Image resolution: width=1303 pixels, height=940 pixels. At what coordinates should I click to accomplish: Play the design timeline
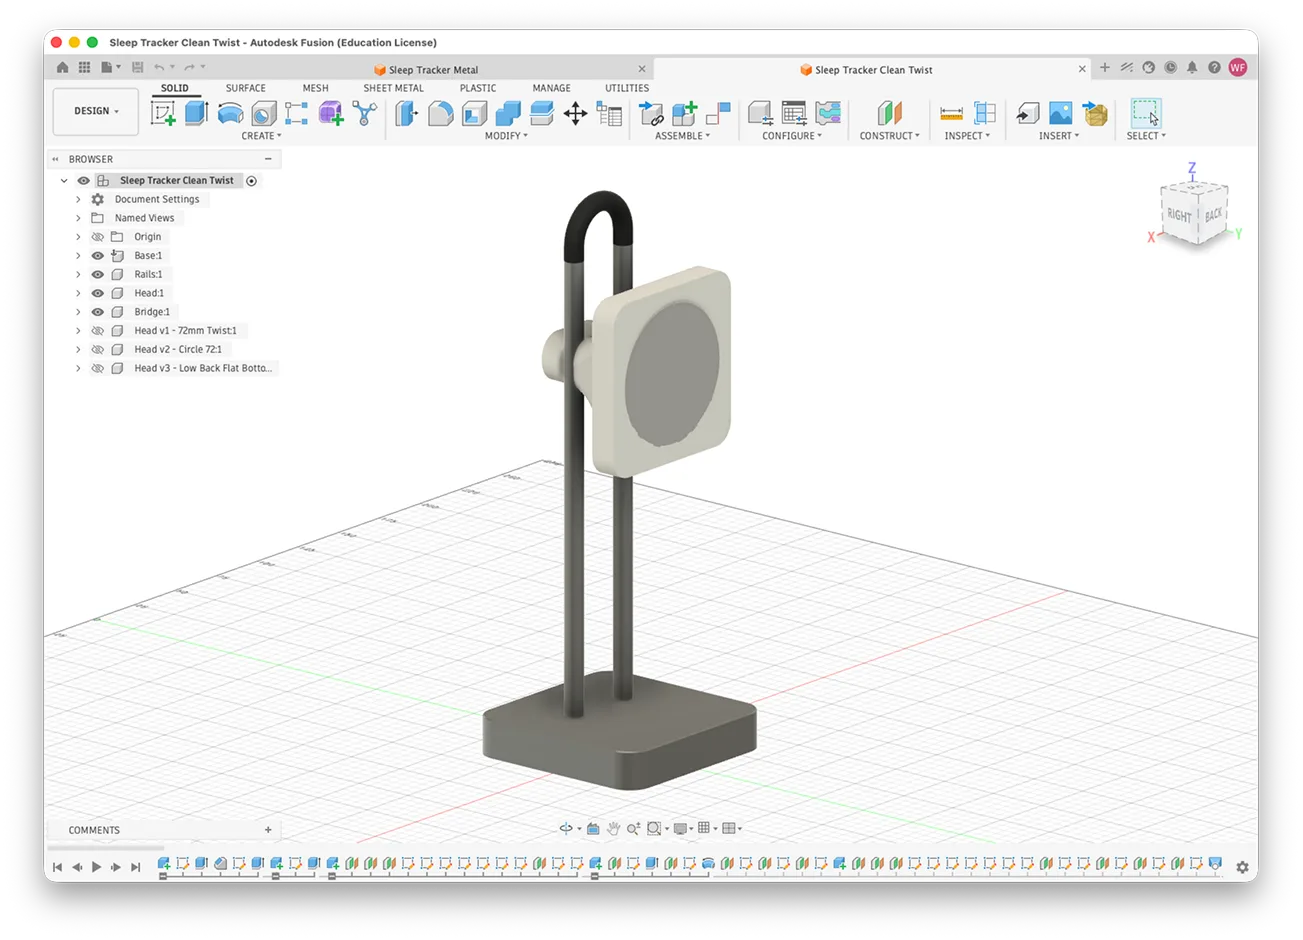(97, 867)
